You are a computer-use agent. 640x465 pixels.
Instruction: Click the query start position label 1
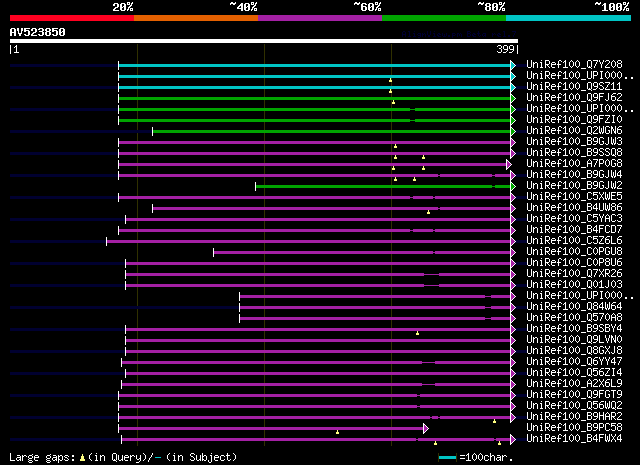[16, 49]
